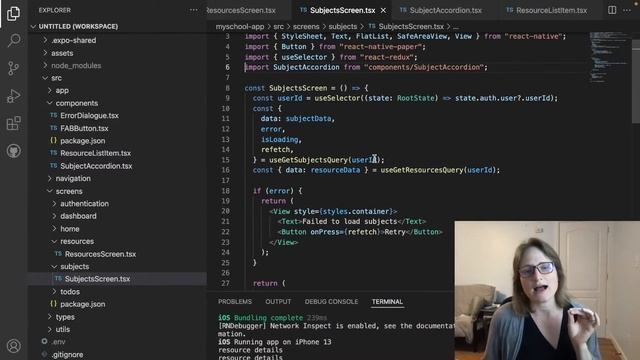
Task: Open the Extensions view
Action: pyautogui.click(x=13, y=123)
